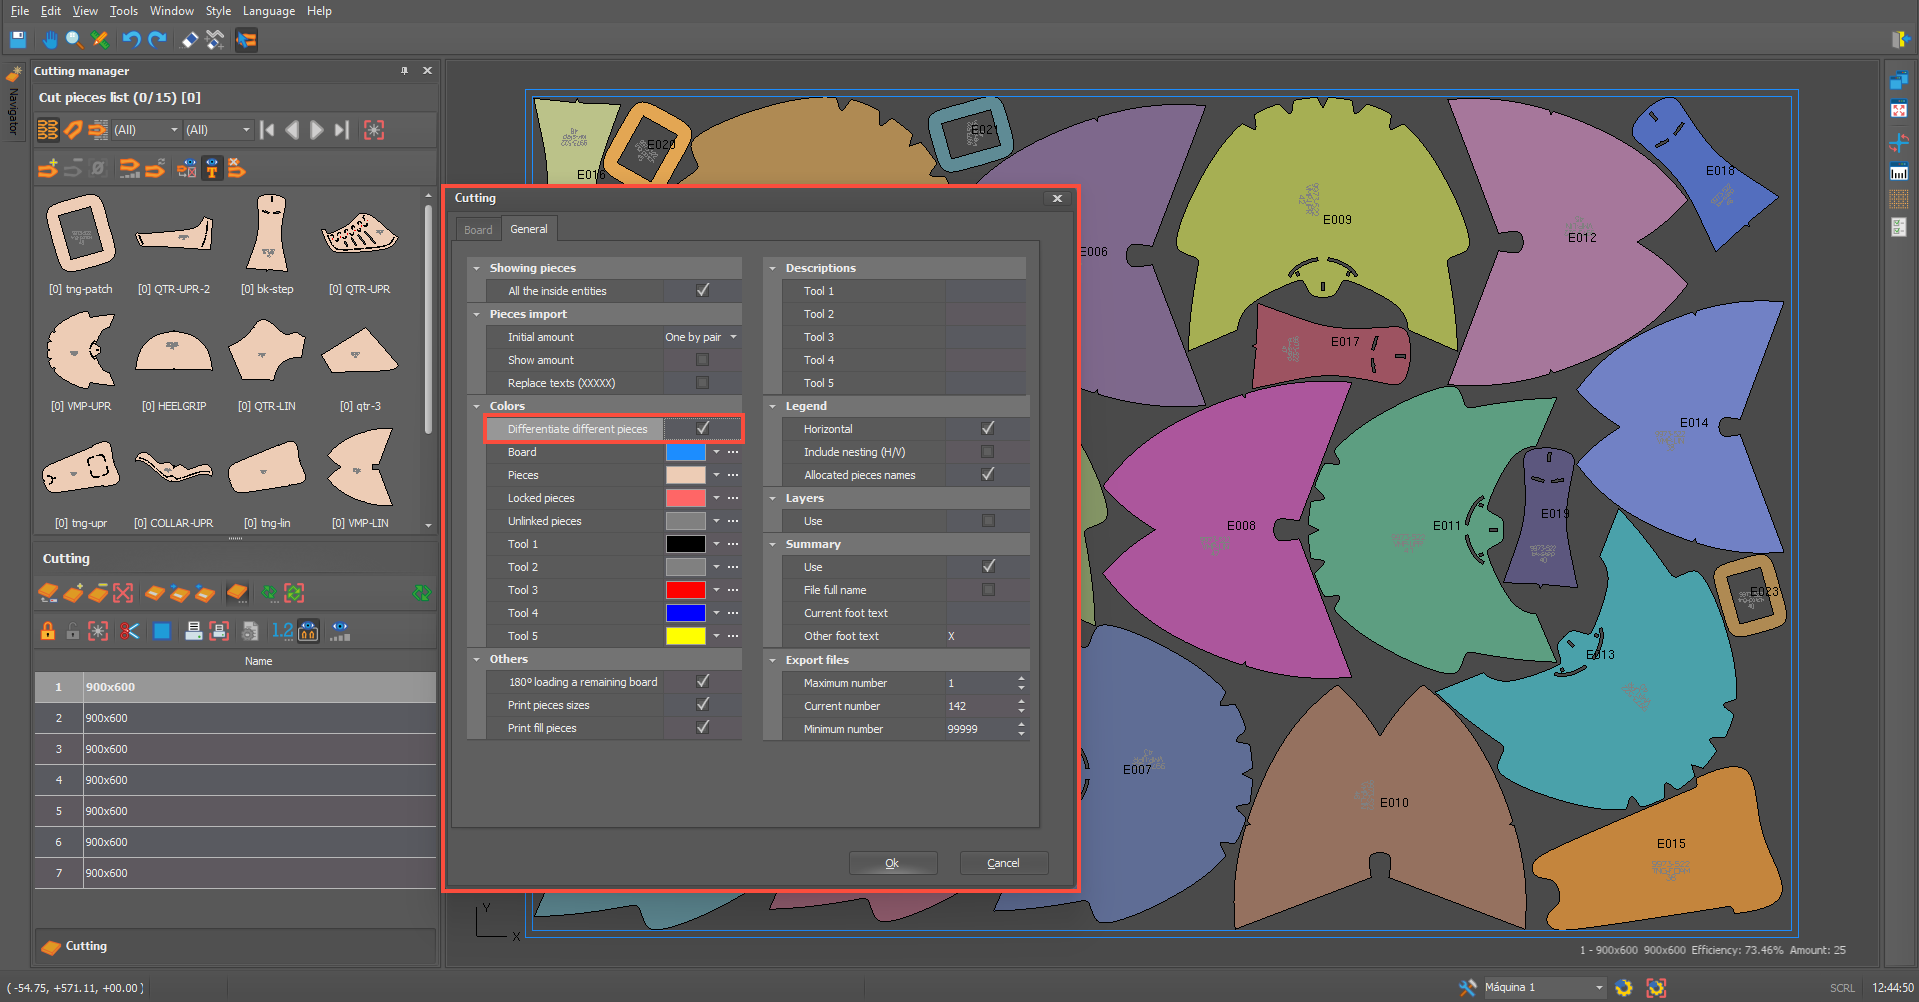Open the Tools menu
Viewport: 1919px width, 1002px height.
coord(124,11)
